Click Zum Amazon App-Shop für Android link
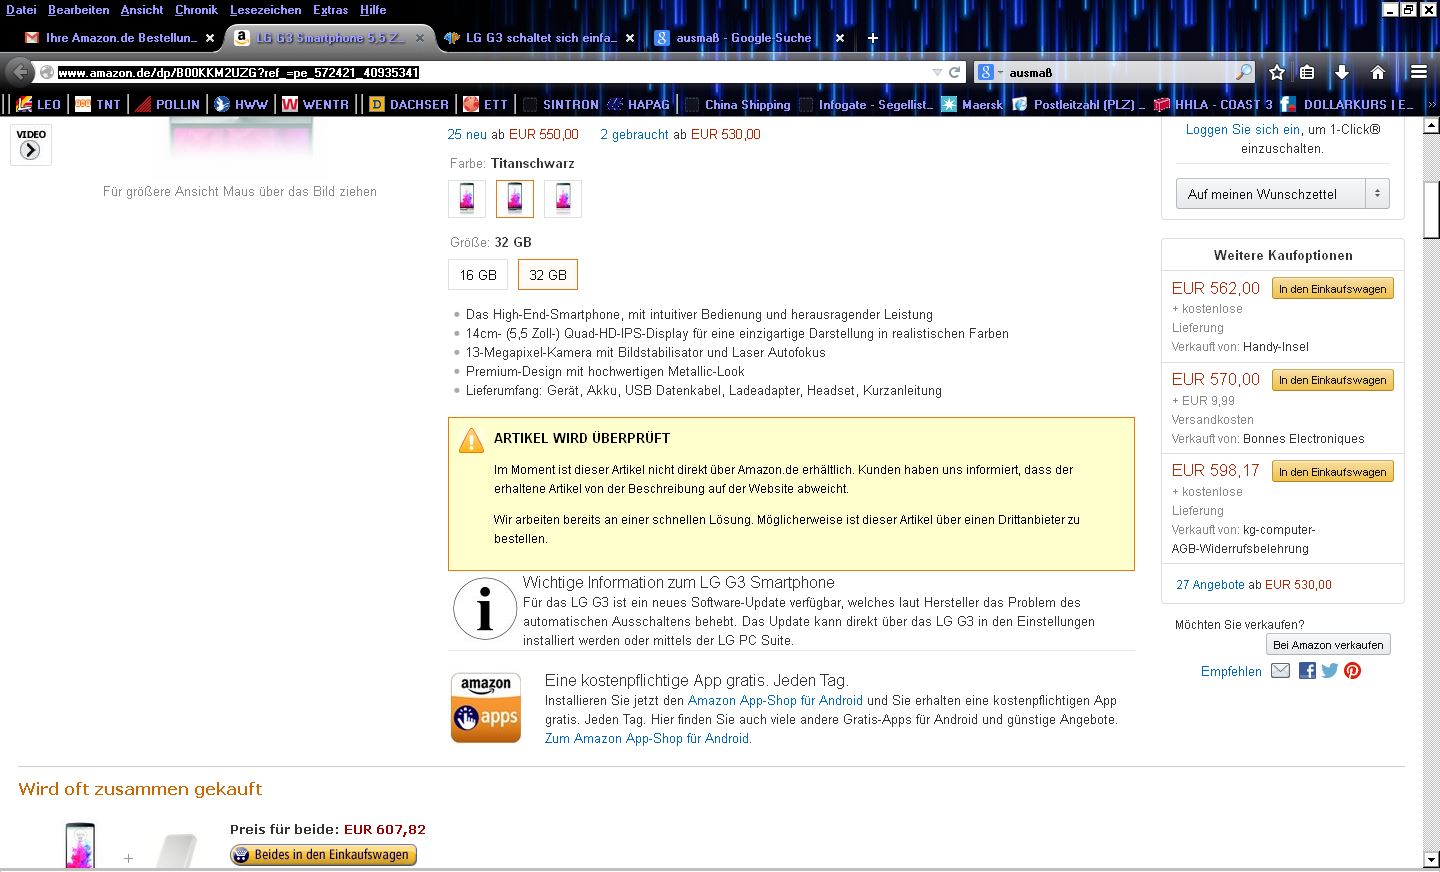 647,739
